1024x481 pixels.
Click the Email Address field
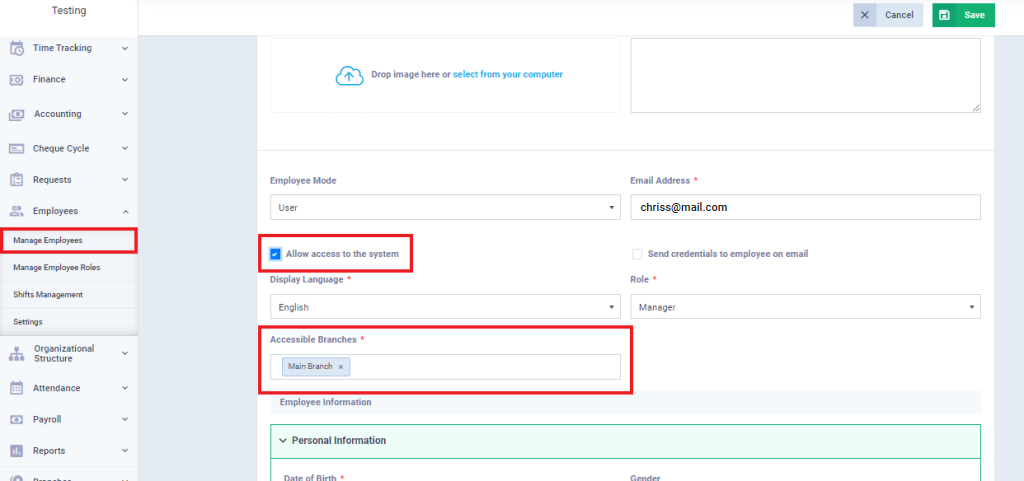806,208
